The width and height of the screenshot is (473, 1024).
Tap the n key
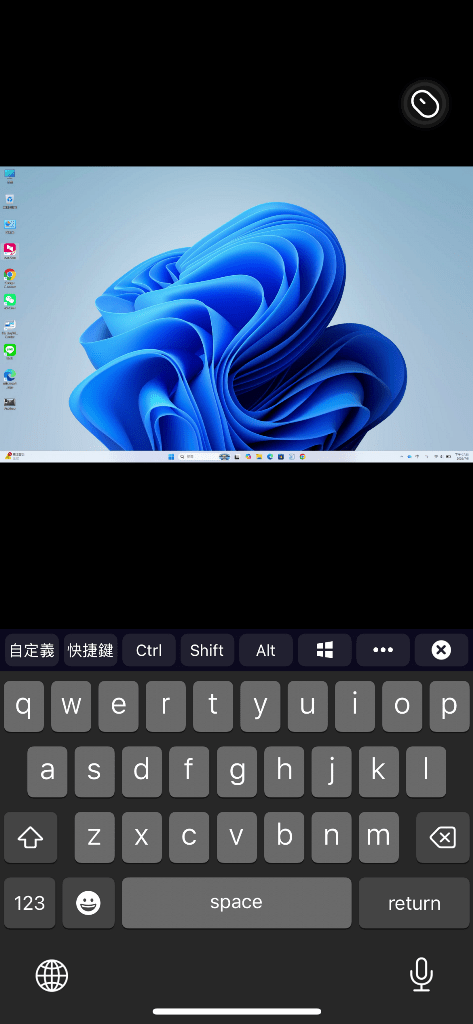pyautogui.click(x=331, y=837)
